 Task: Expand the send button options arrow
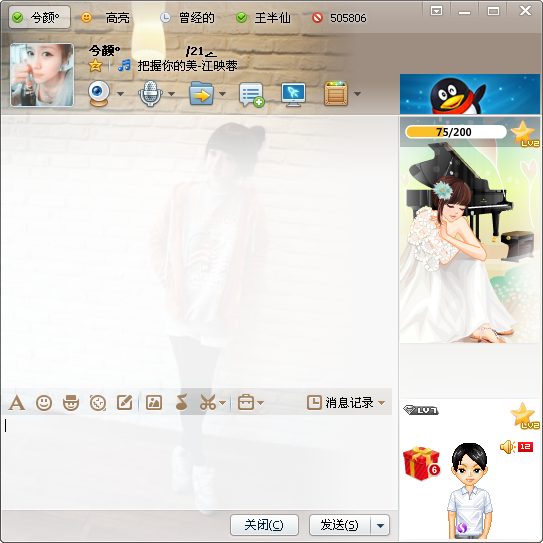point(380,525)
